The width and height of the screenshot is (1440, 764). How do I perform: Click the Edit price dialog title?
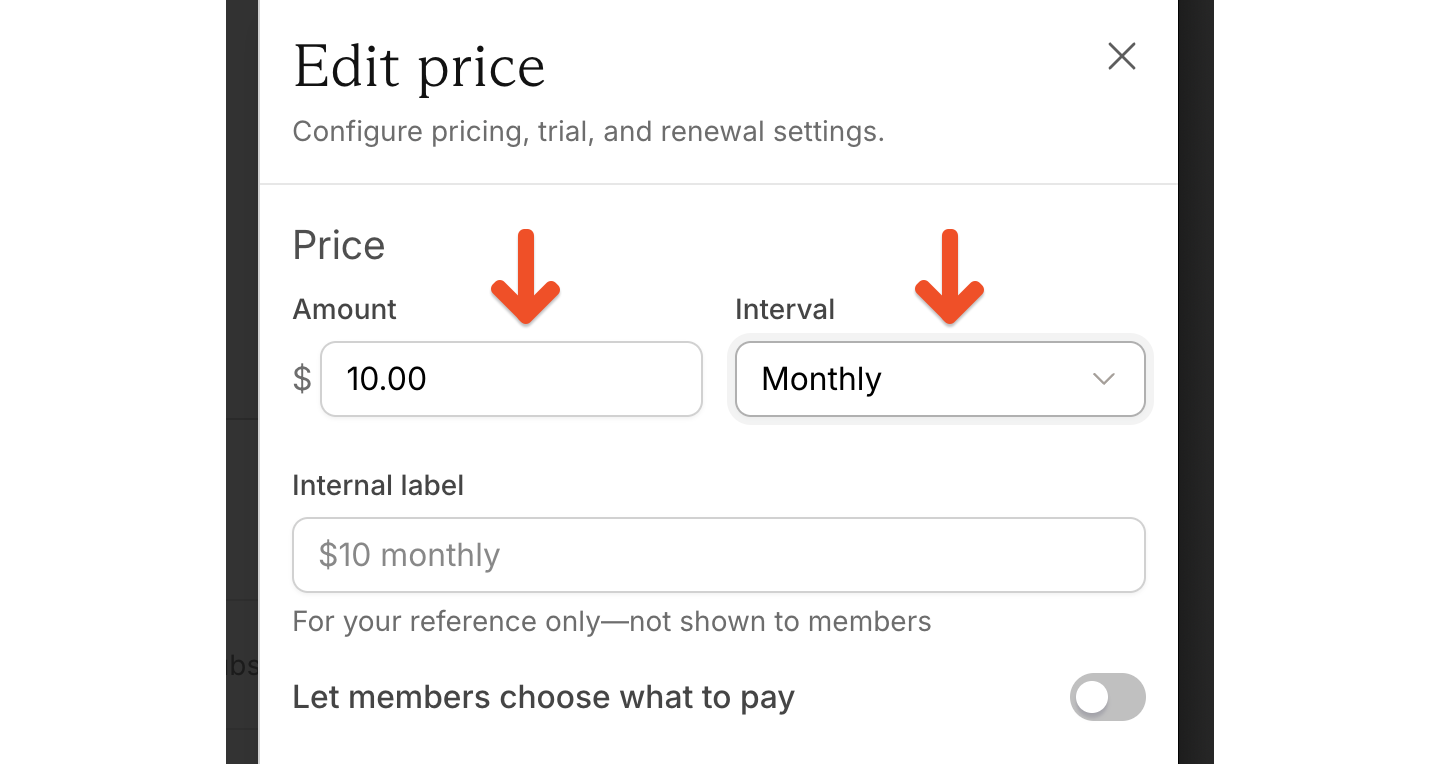click(x=419, y=65)
